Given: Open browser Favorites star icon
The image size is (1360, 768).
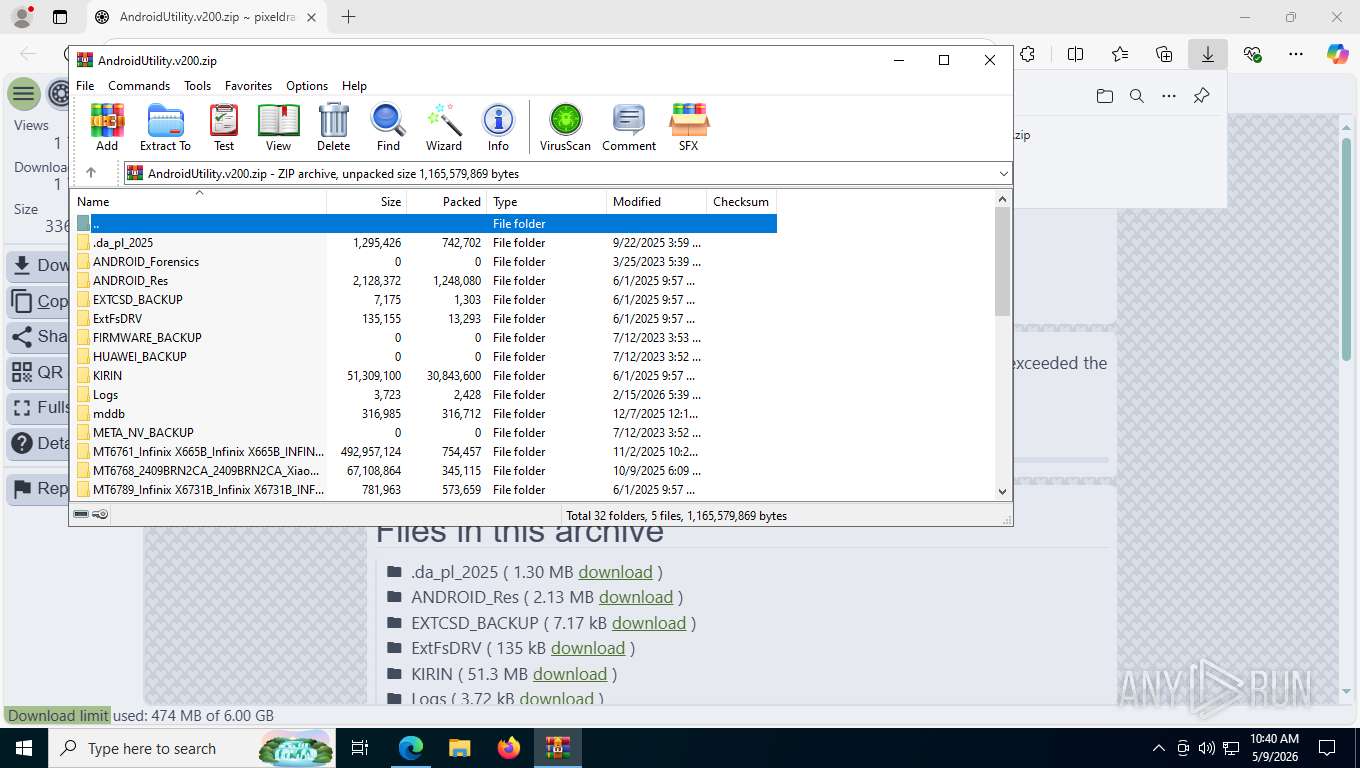Looking at the screenshot, I should (1120, 54).
